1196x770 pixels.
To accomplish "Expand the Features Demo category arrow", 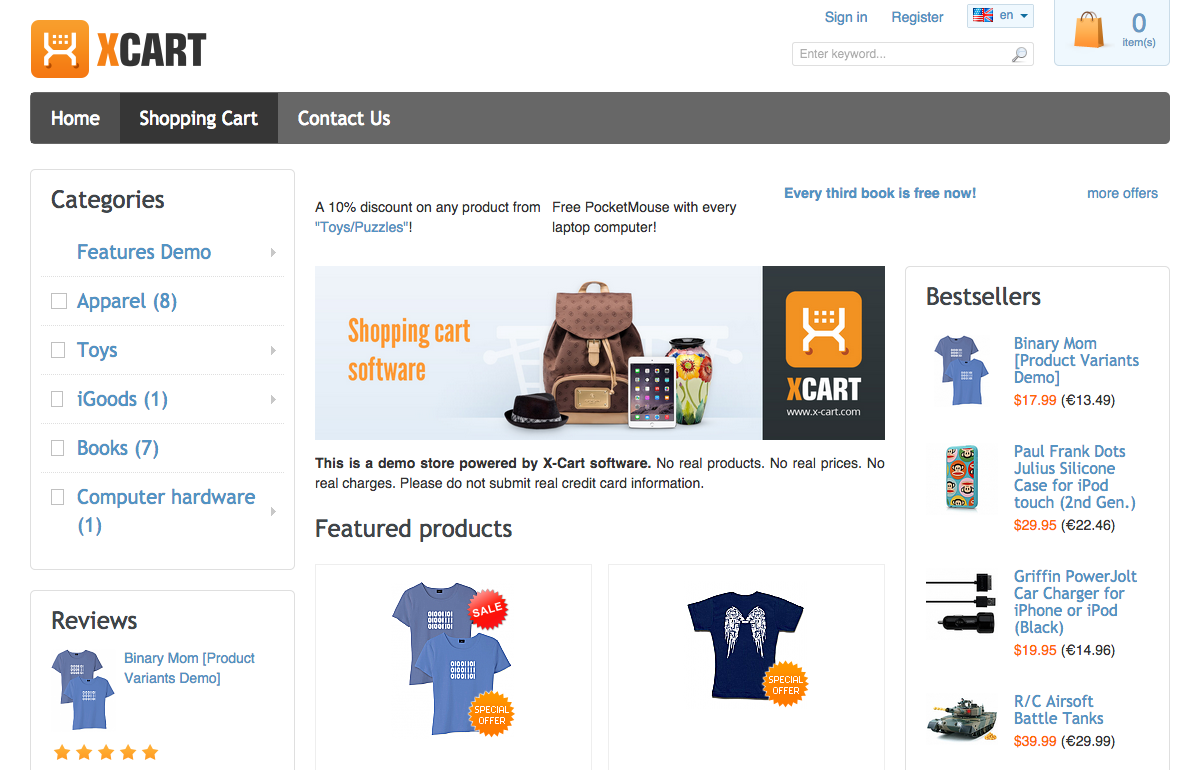I will (x=273, y=253).
